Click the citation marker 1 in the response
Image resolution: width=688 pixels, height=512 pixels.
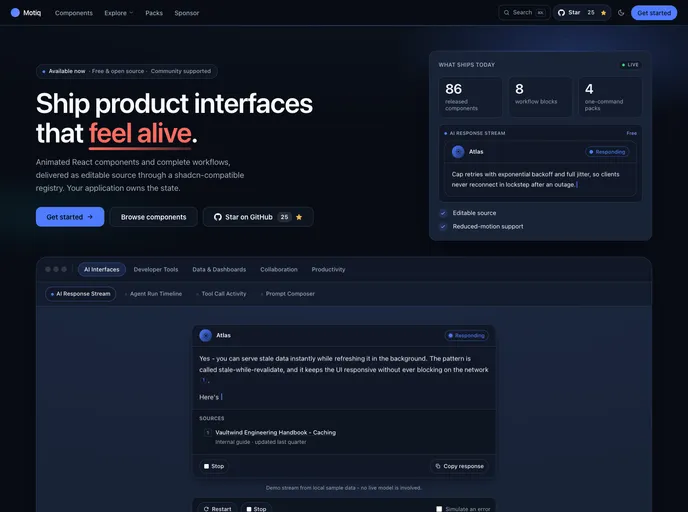click(203, 380)
